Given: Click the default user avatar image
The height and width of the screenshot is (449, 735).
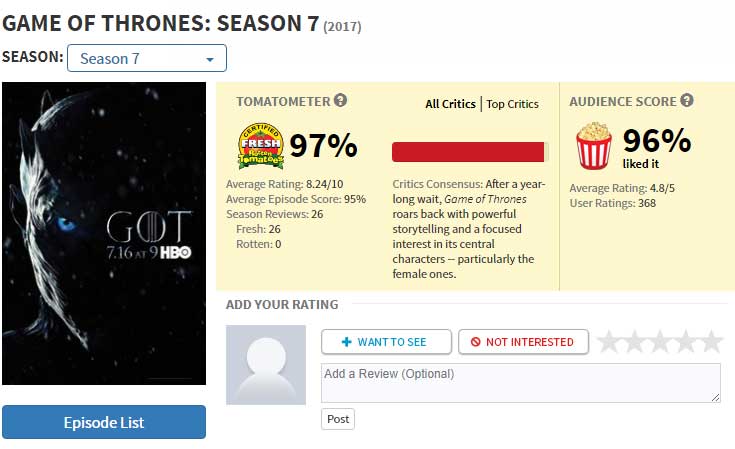Looking at the screenshot, I should (x=266, y=365).
